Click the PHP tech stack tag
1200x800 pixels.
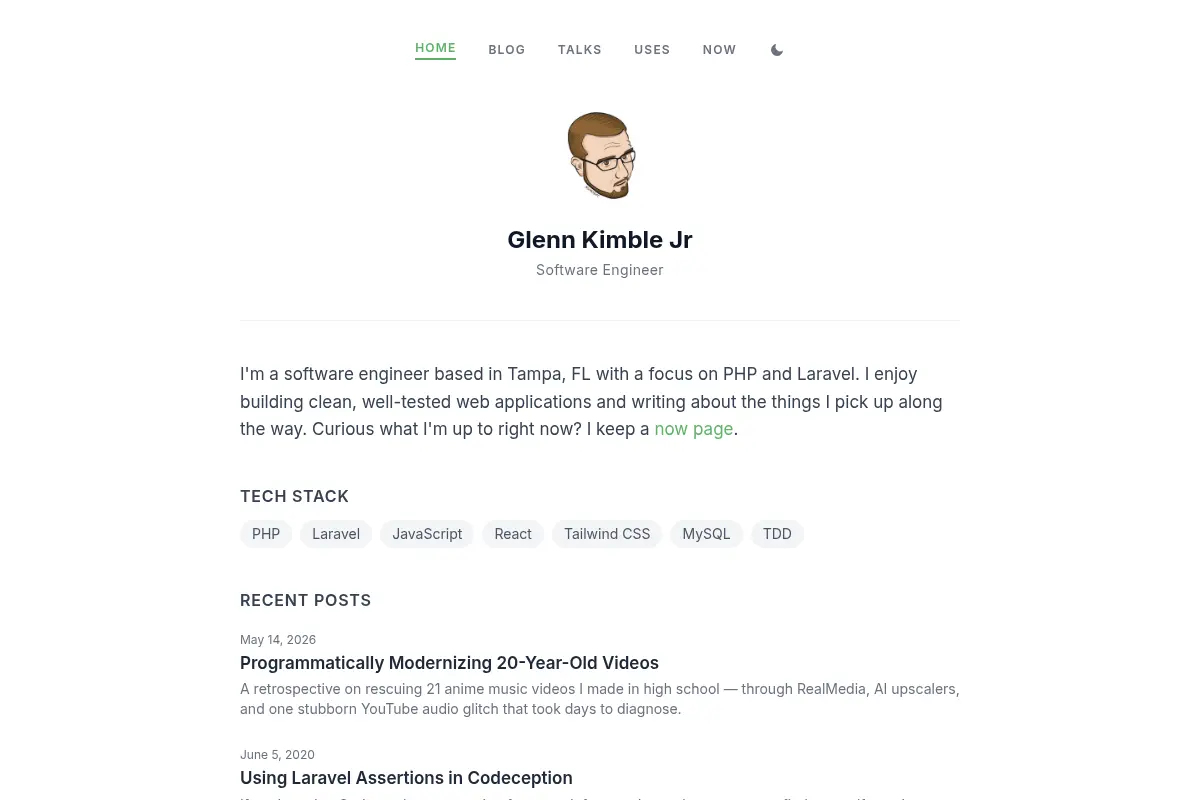[x=266, y=534]
